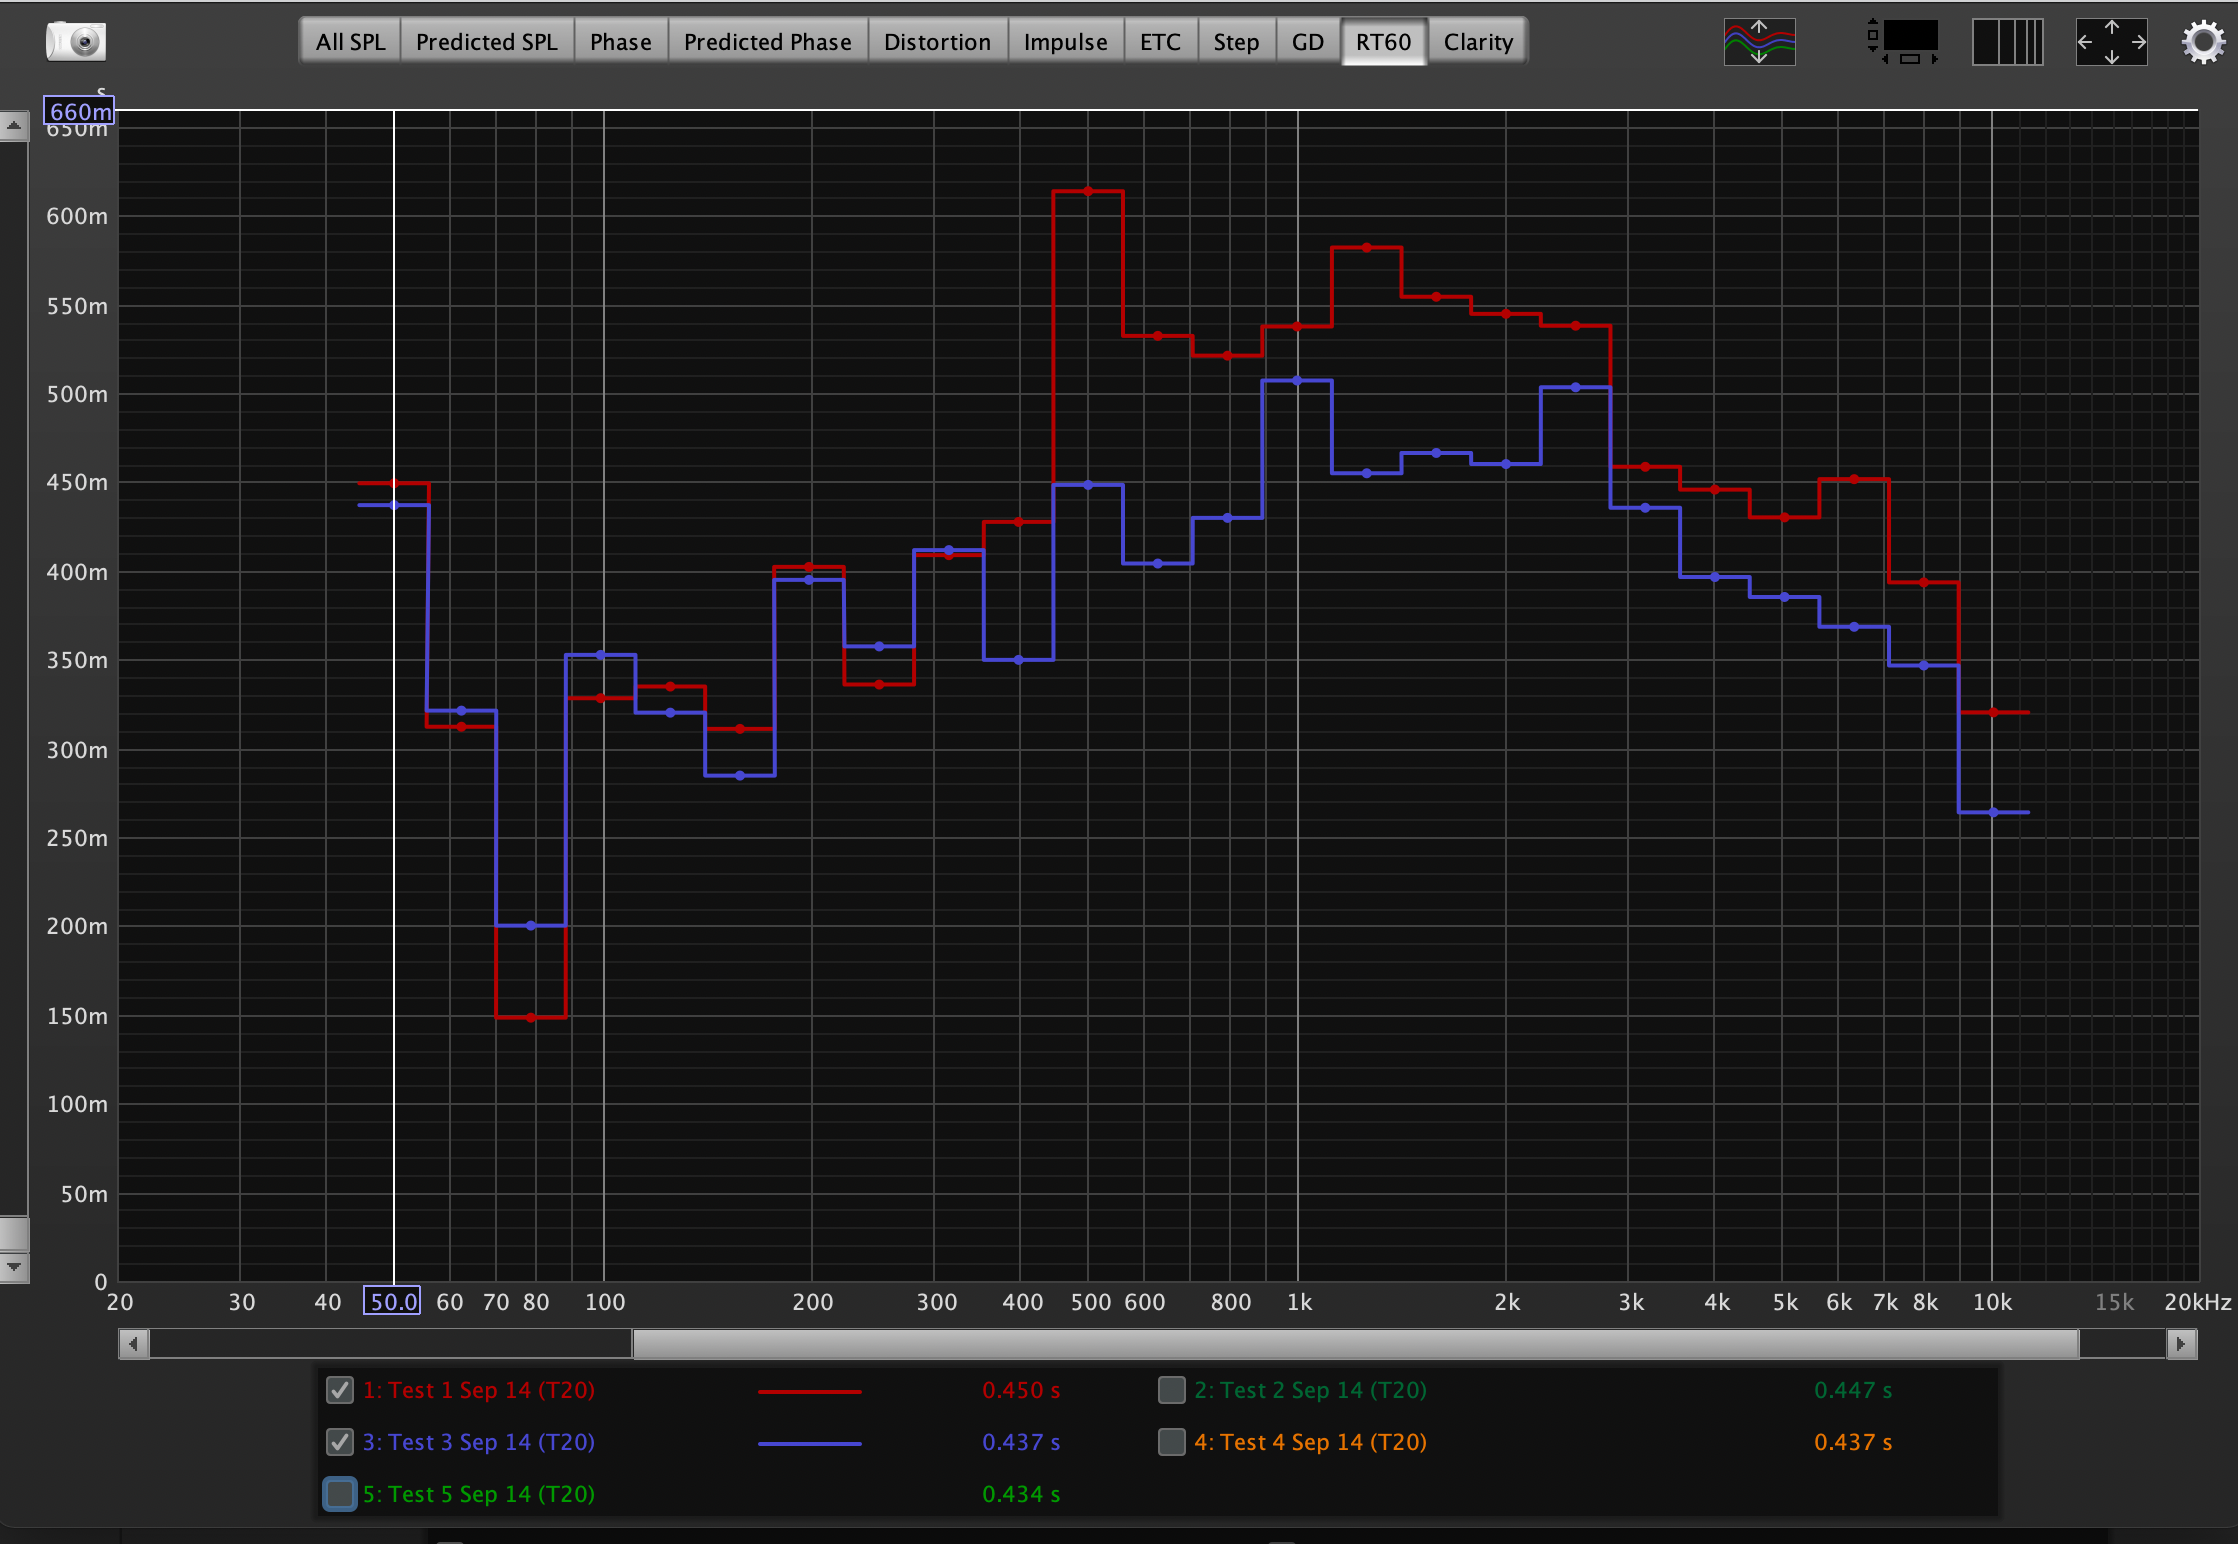Enable the Test 2 Sep 14 trace

(x=1171, y=1390)
